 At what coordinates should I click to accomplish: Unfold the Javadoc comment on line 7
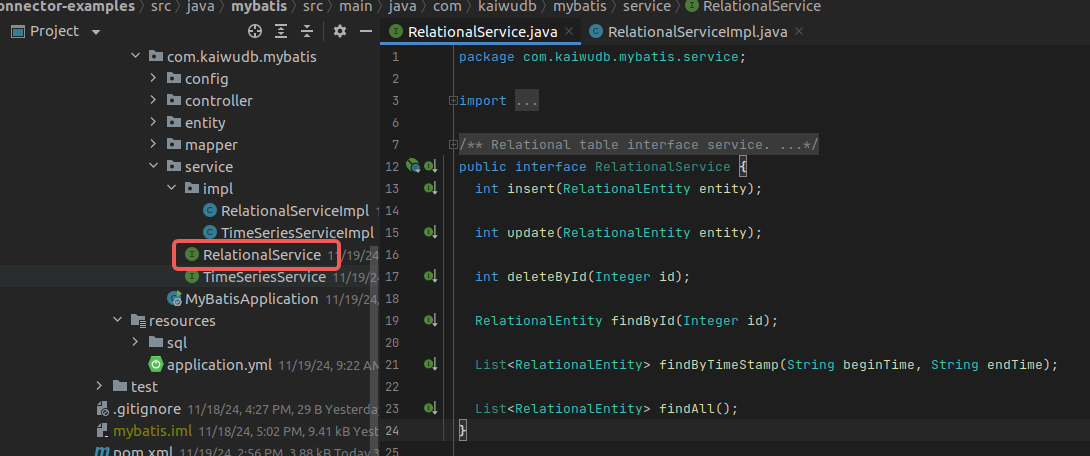(x=453, y=145)
